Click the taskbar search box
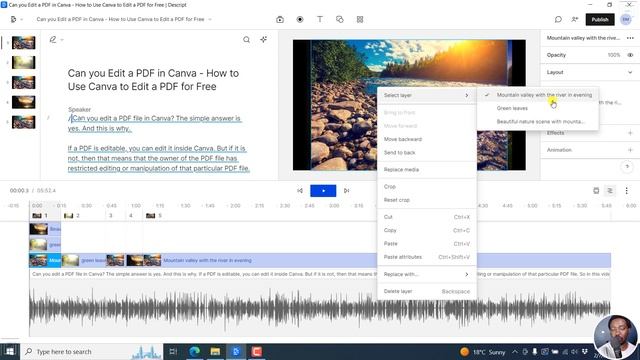 91,351
